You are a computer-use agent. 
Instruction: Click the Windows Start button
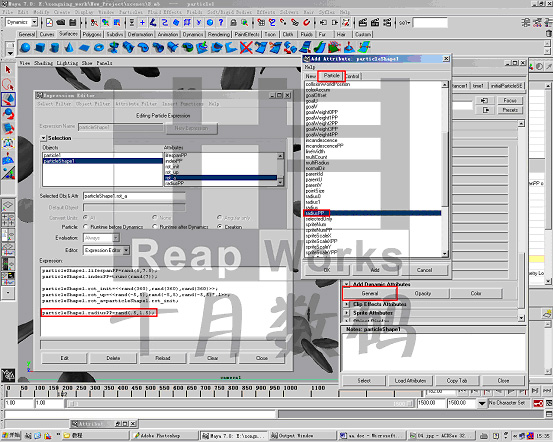click(x=11, y=436)
